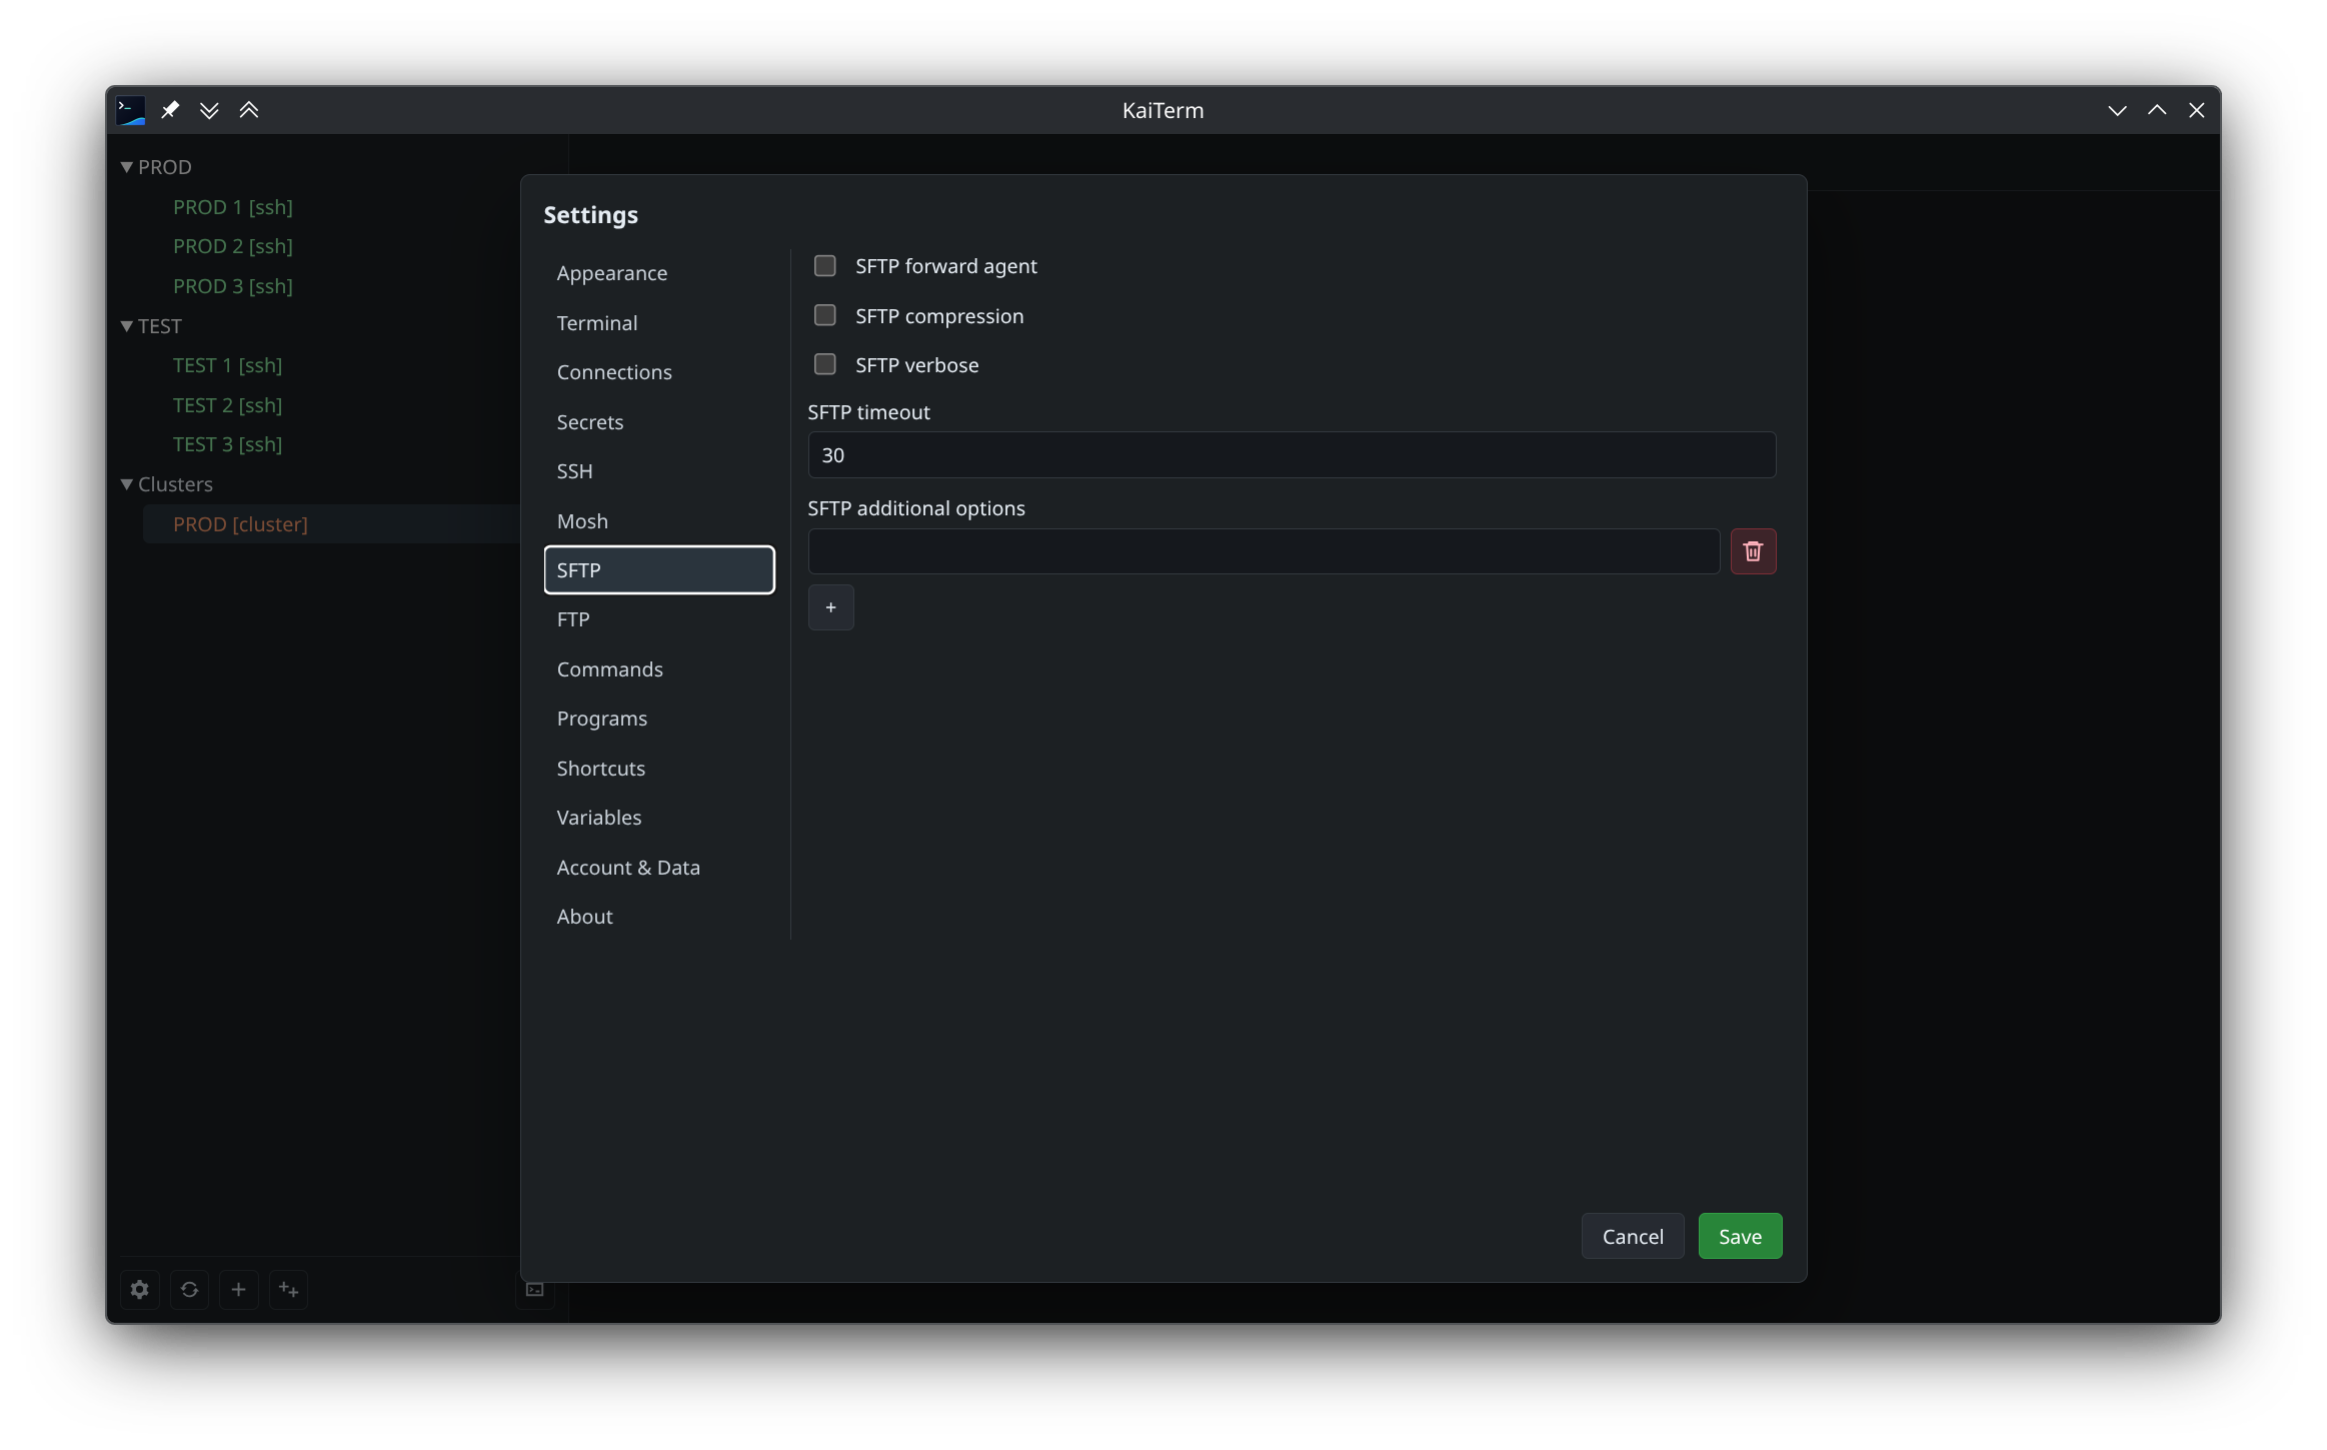Collapse the TEST group
The image size is (2327, 1450).
coord(127,326)
